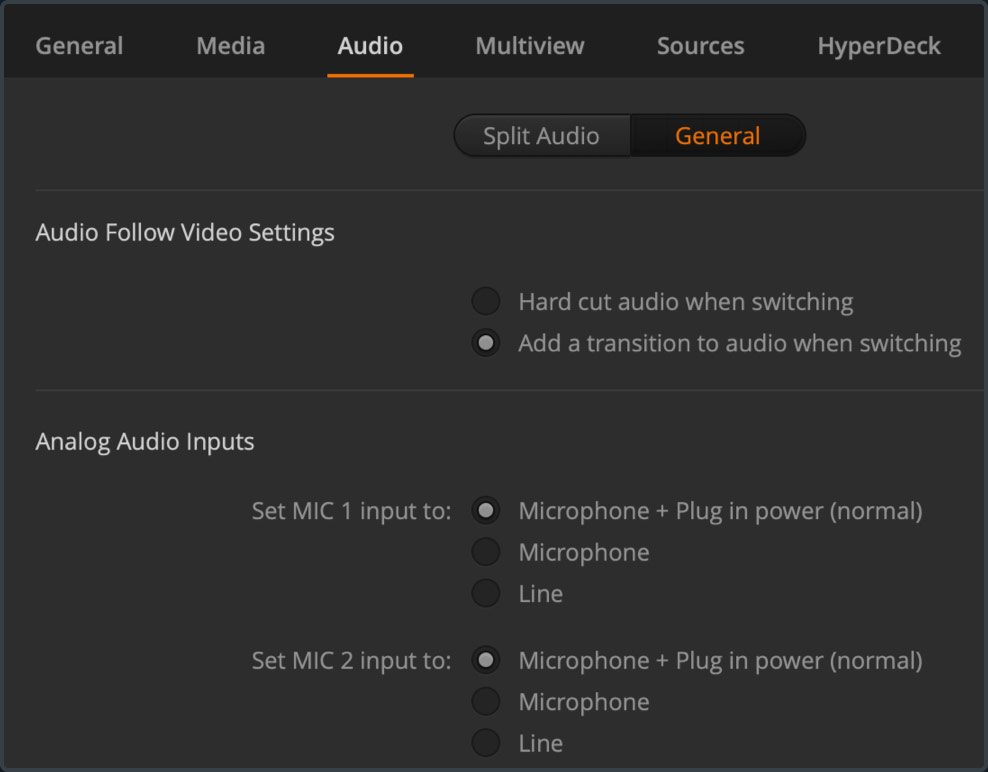The width and height of the screenshot is (988, 772).
Task: Set MIC 1 input to Microphone
Action: [485, 551]
